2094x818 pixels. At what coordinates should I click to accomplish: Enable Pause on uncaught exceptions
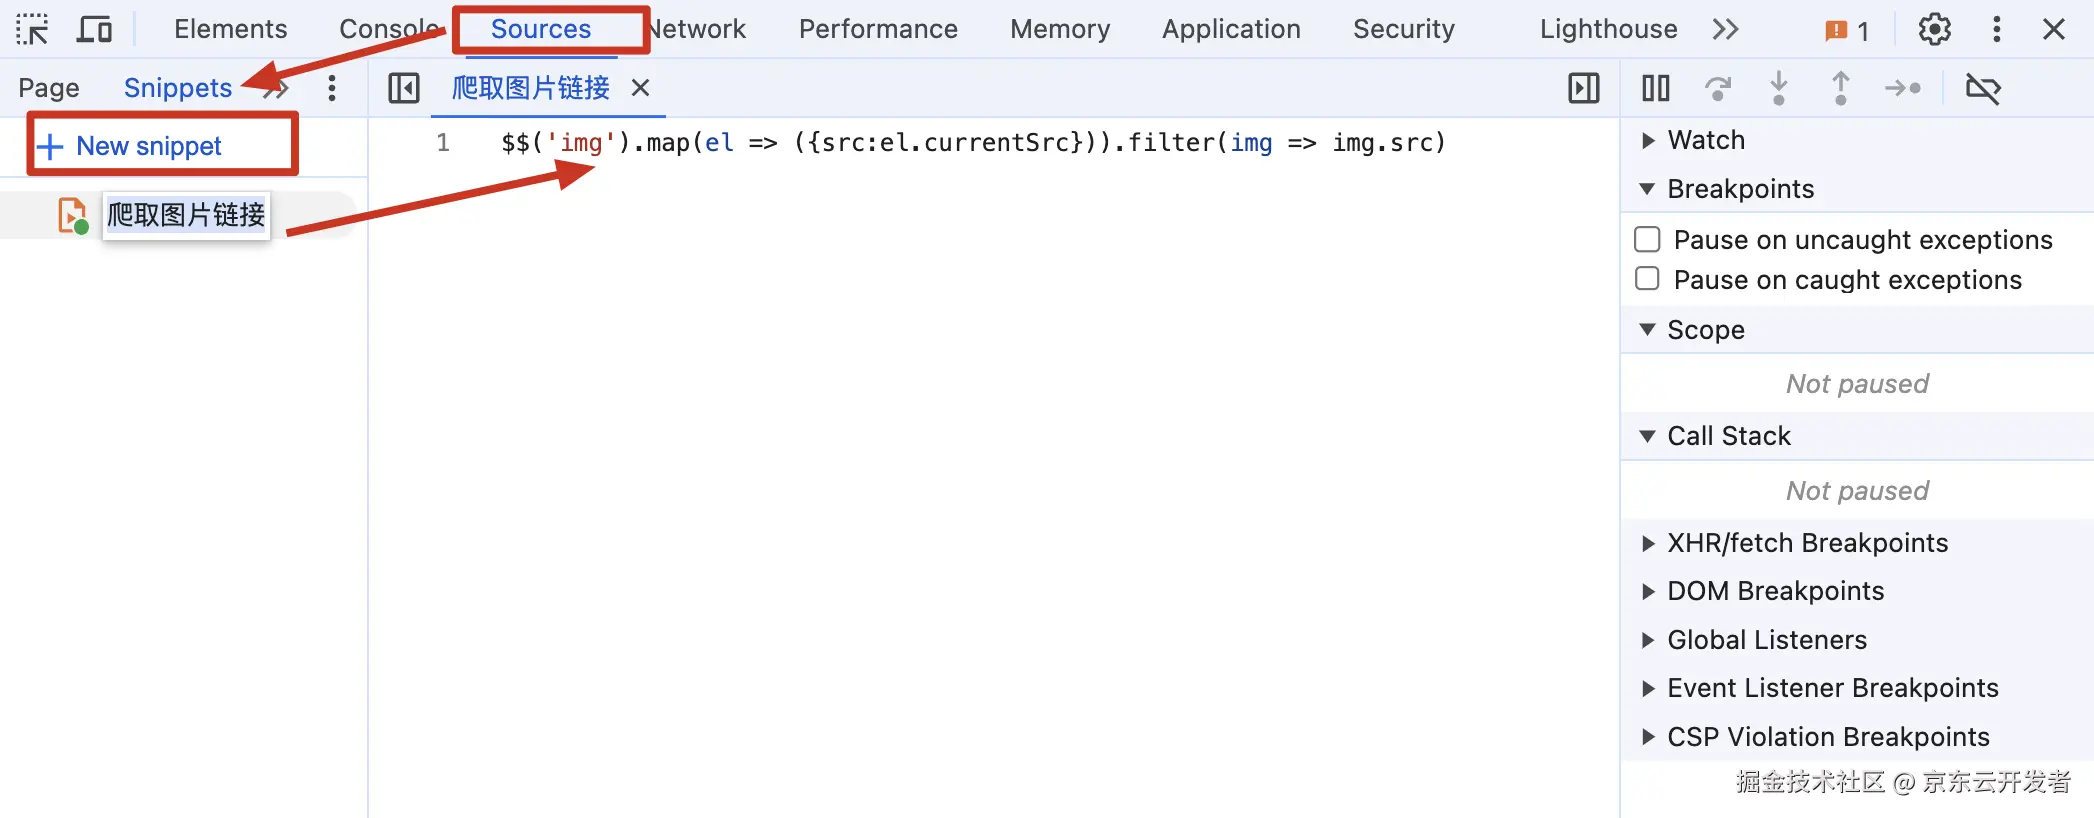pos(1647,240)
